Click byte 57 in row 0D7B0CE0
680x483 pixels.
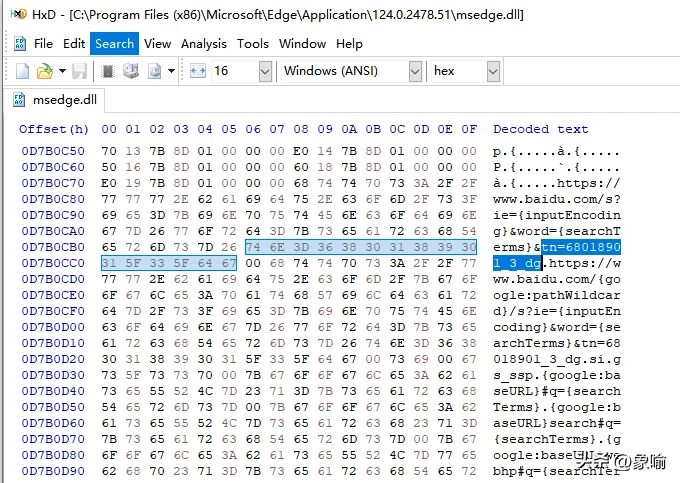(325, 295)
